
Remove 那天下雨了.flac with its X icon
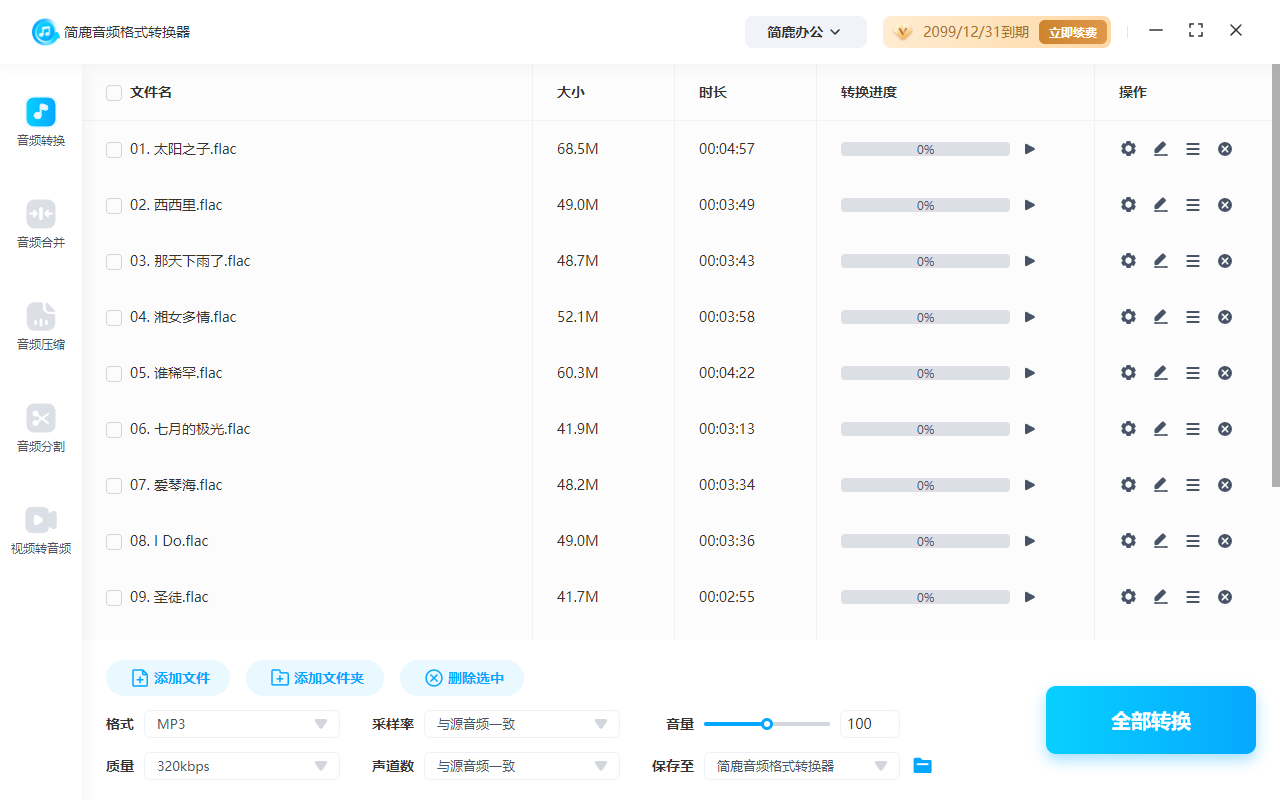point(1224,260)
